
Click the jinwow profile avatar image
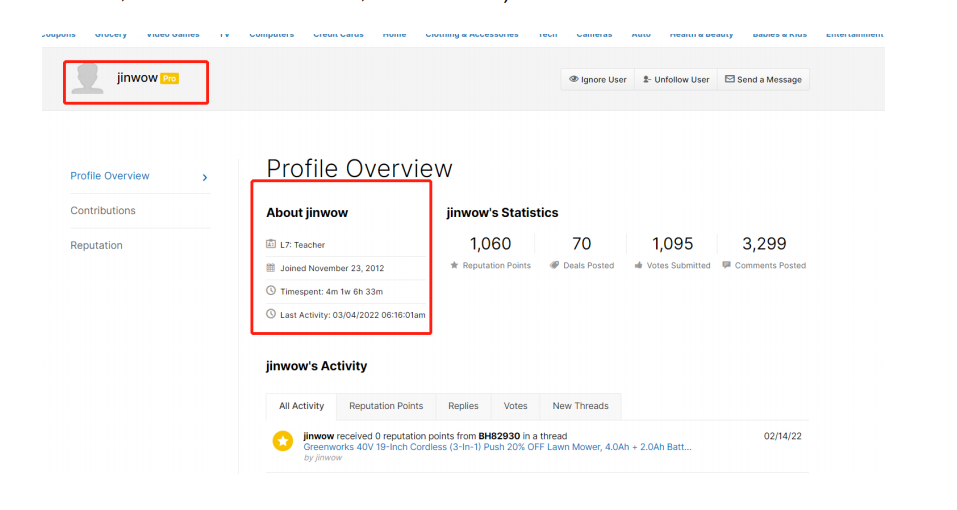pyautogui.click(x=87, y=79)
